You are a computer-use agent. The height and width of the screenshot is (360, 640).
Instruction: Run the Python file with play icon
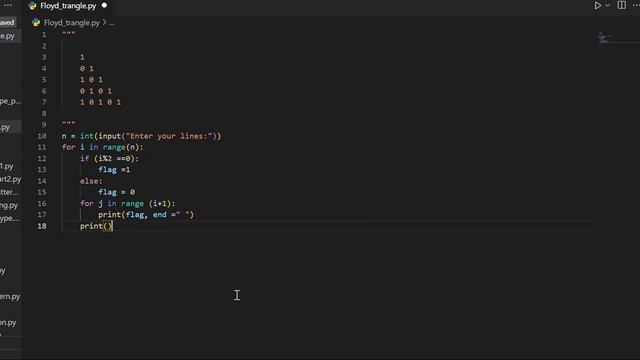tap(598, 5)
